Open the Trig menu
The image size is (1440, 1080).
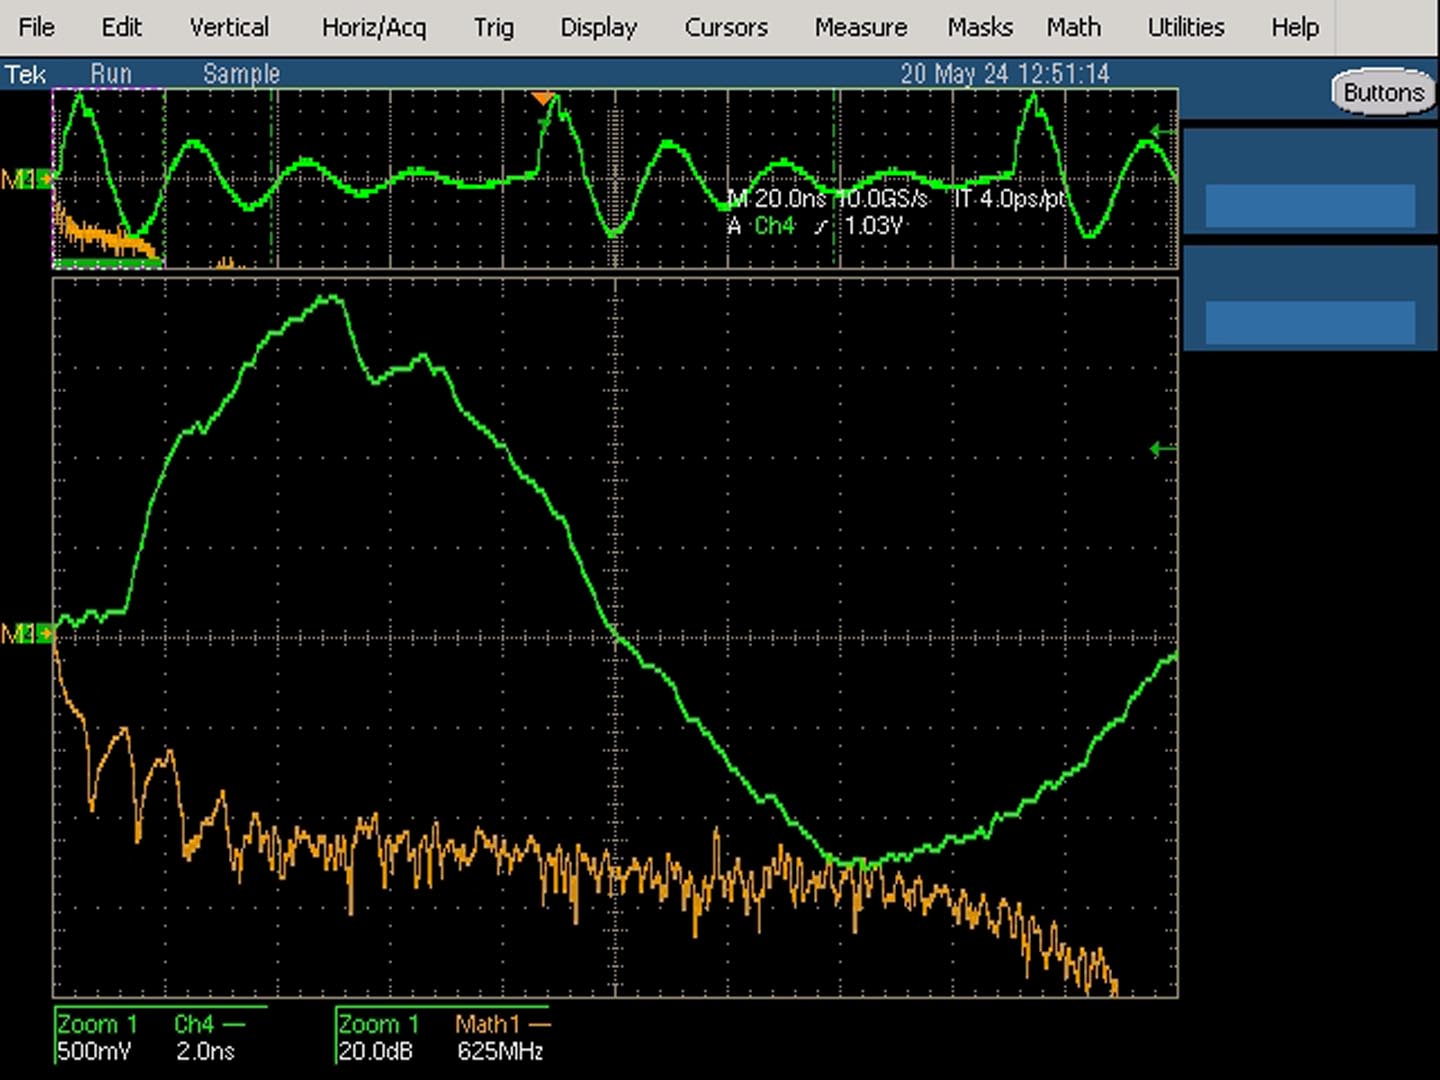(x=493, y=27)
